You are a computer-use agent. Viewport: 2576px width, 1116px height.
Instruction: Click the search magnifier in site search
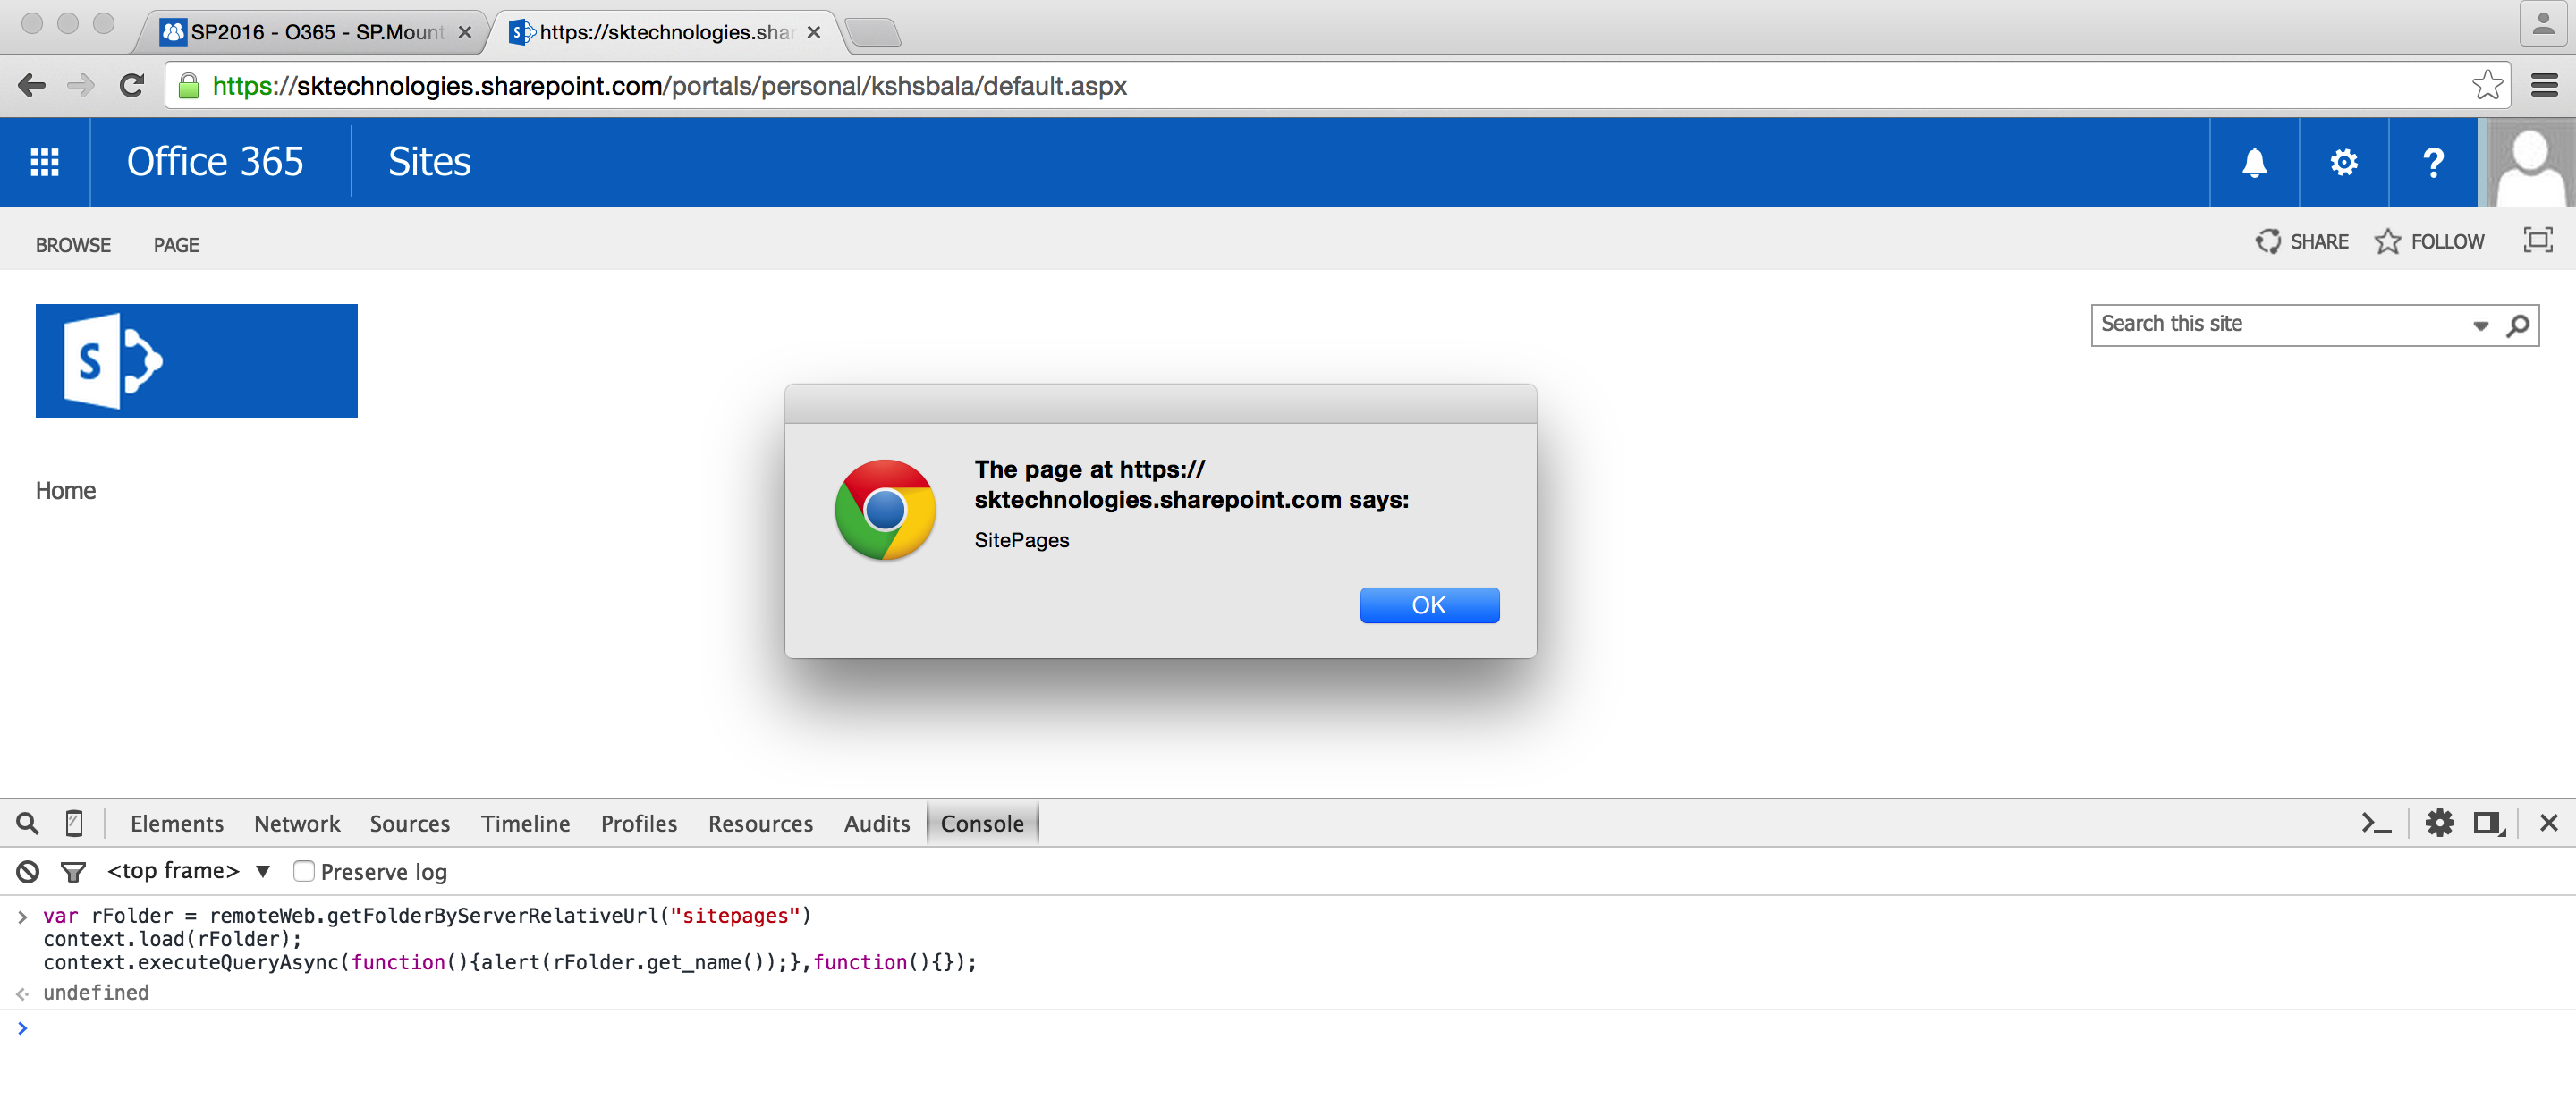(2517, 325)
